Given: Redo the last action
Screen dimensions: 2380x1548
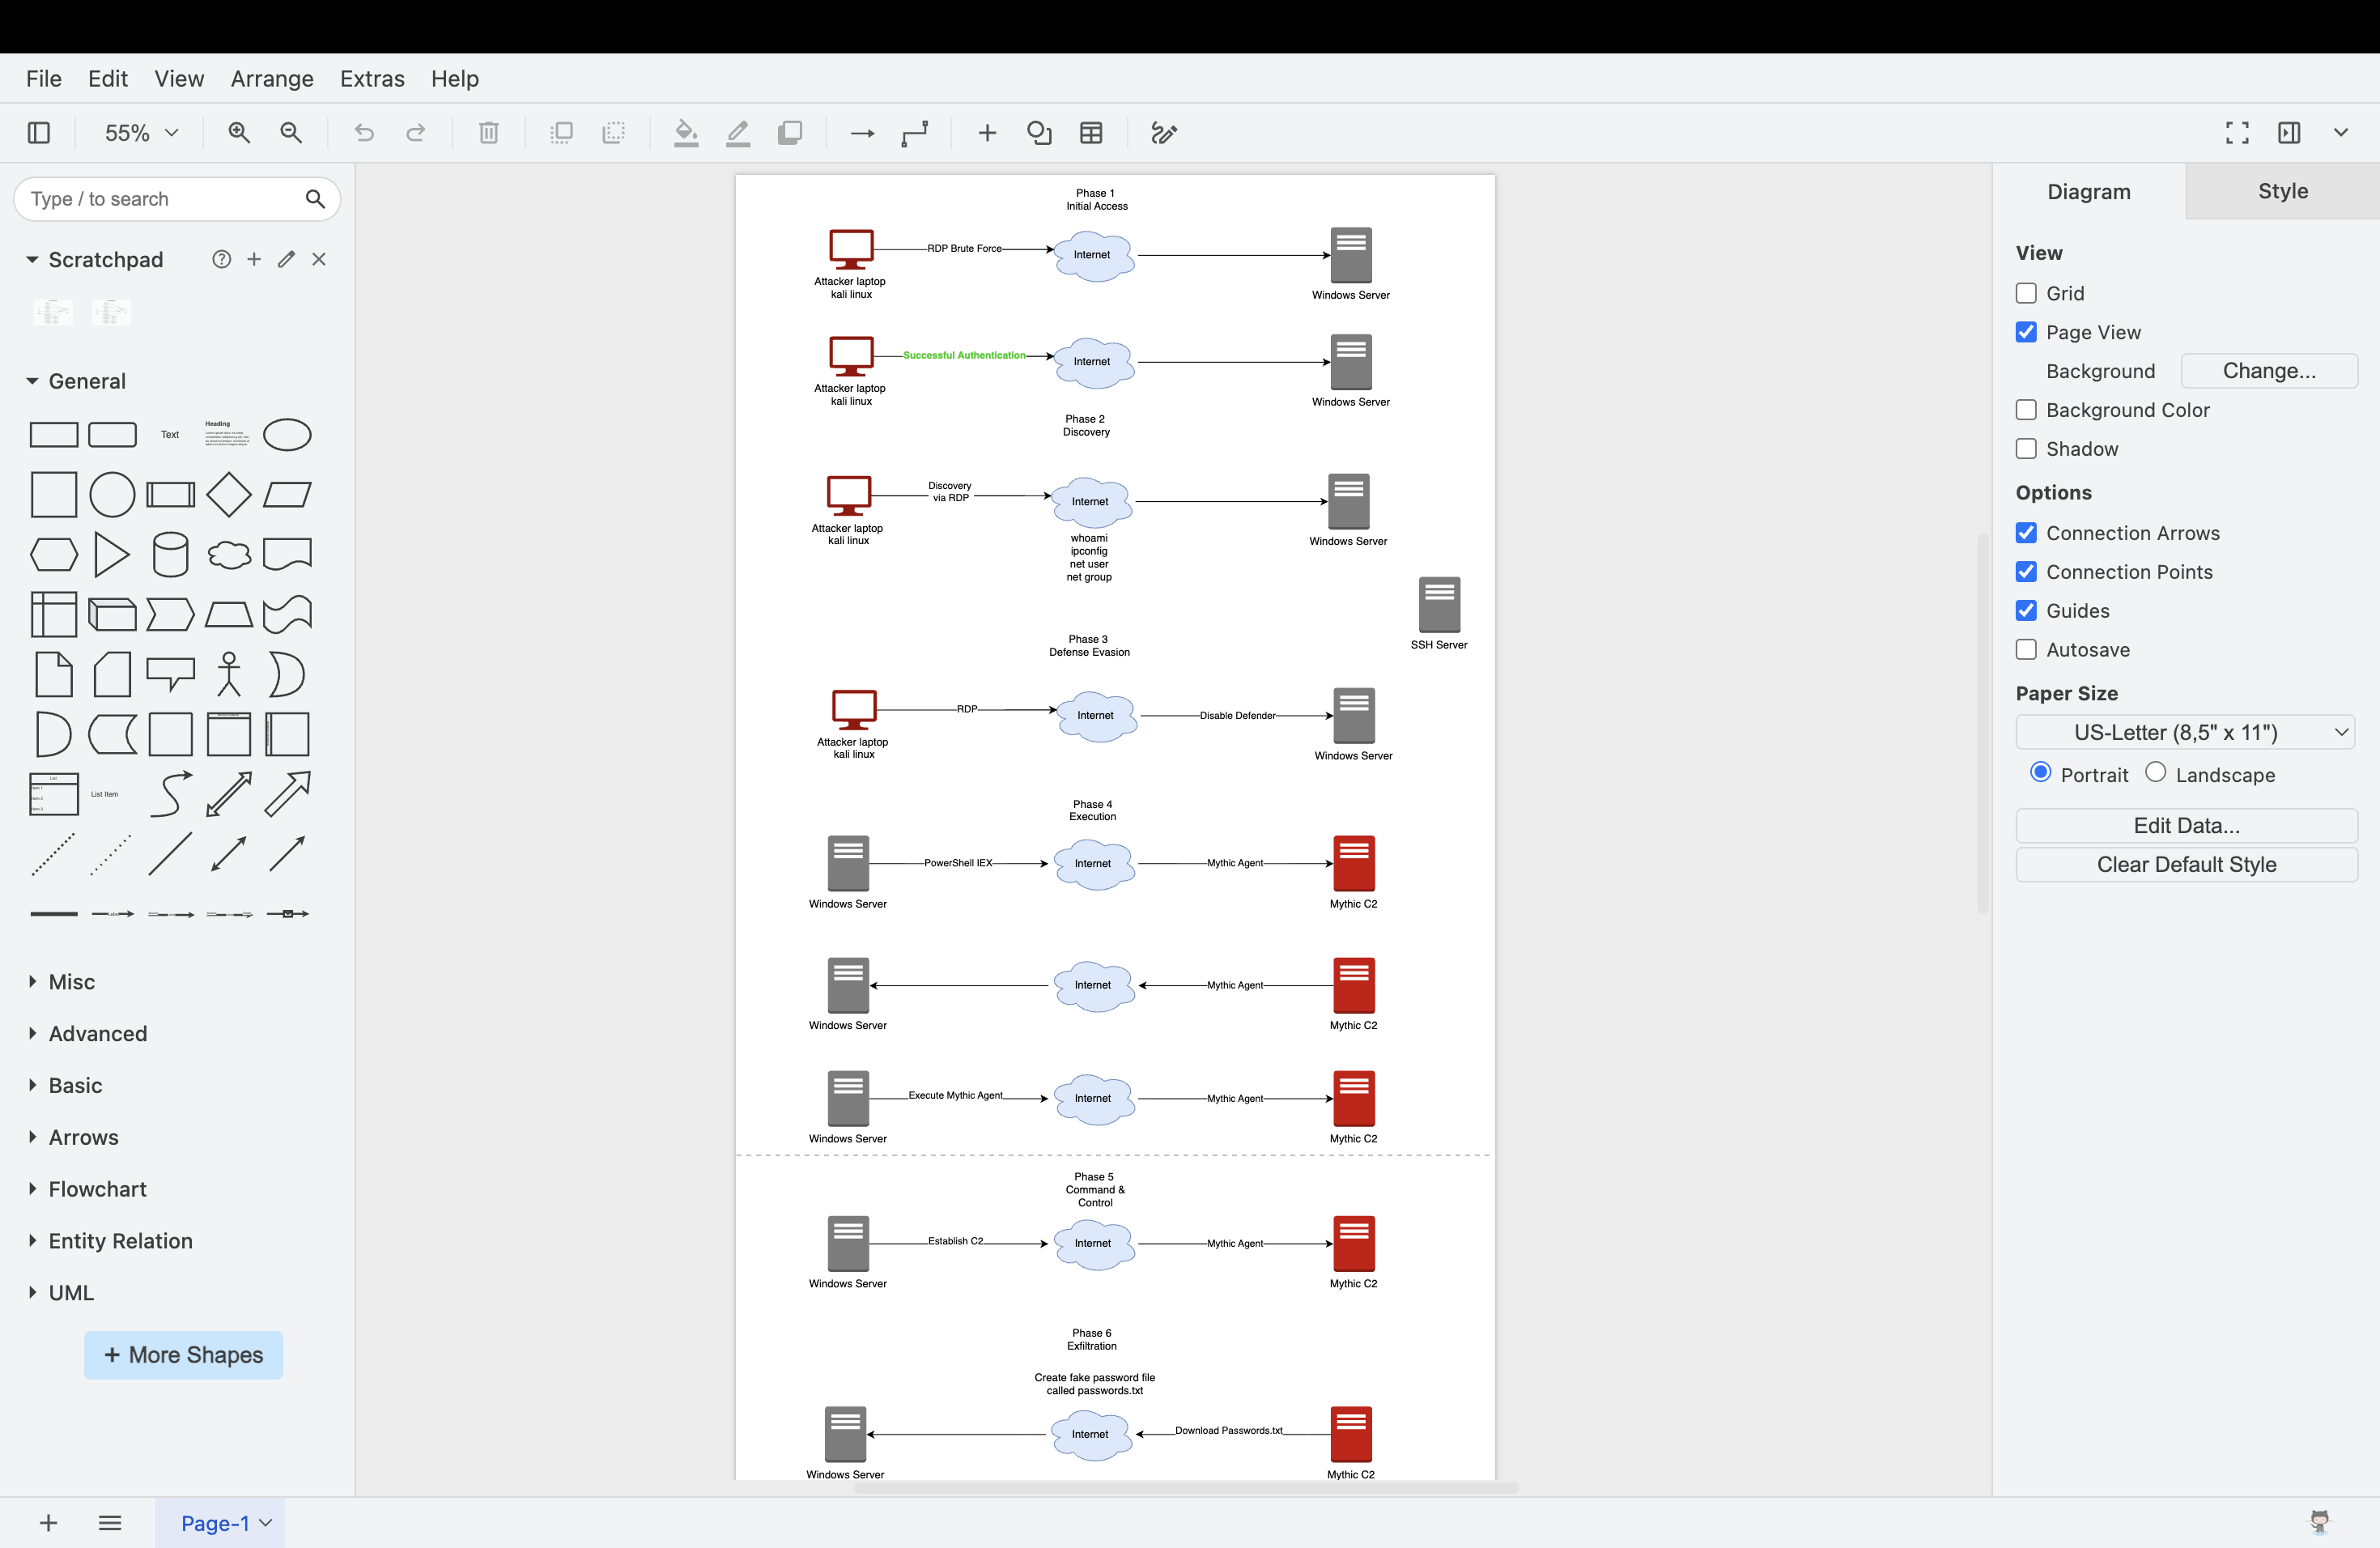Looking at the screenshot, I should (x=416, y=133).
